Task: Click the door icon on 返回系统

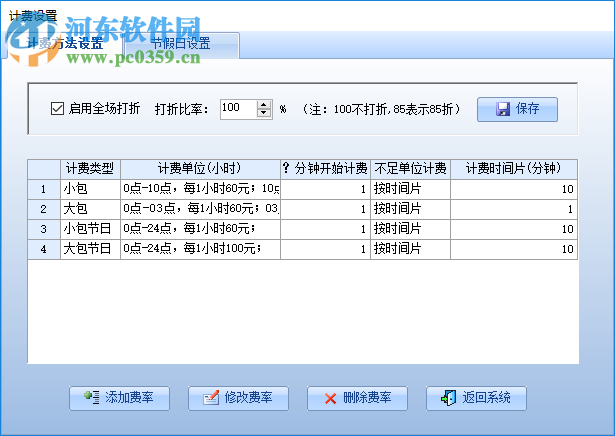Action: pos(449,398)
